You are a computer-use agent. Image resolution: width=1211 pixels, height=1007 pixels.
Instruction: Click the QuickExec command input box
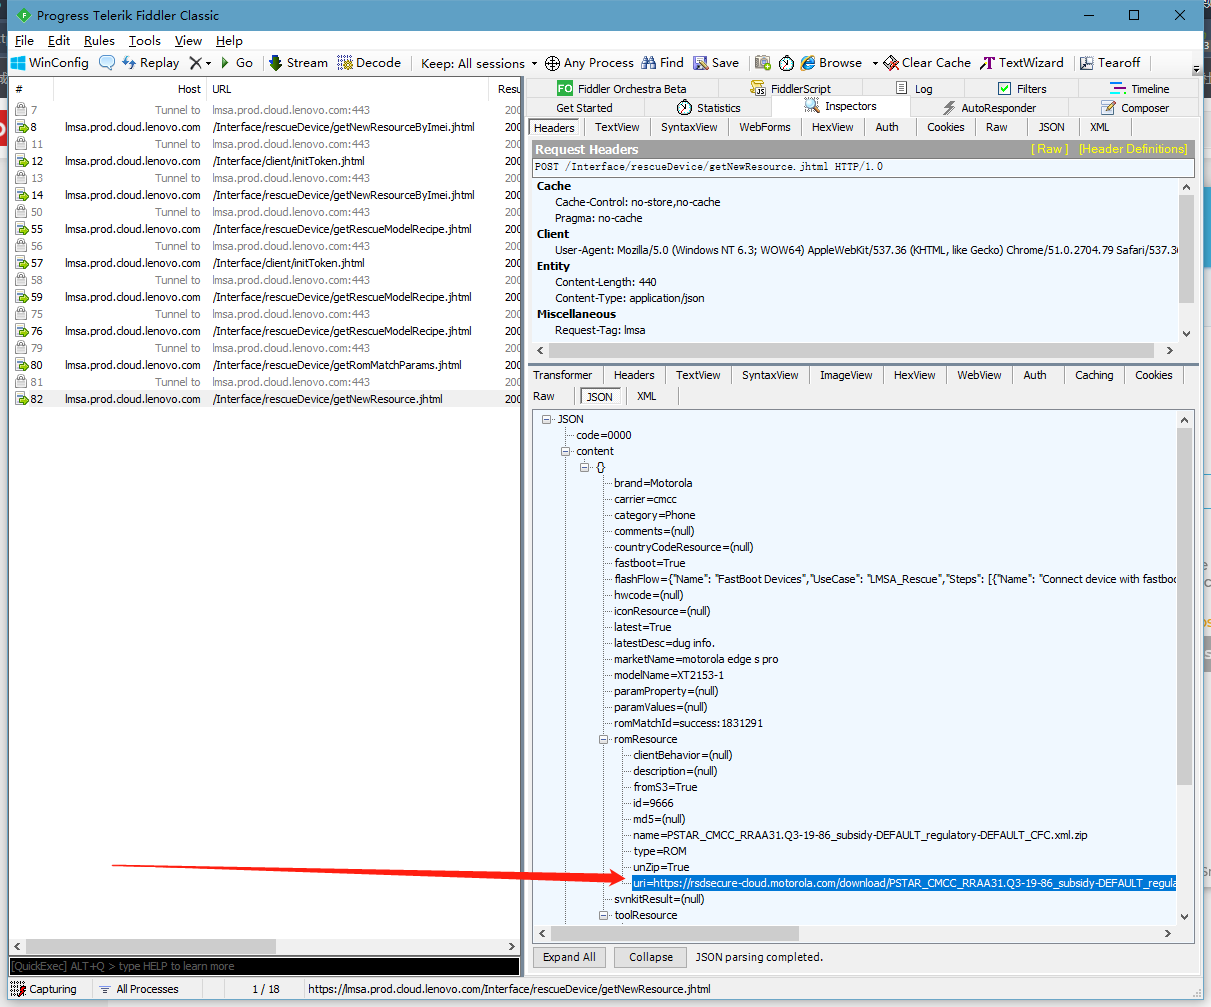pyautogui.click(x=265, y=966)
